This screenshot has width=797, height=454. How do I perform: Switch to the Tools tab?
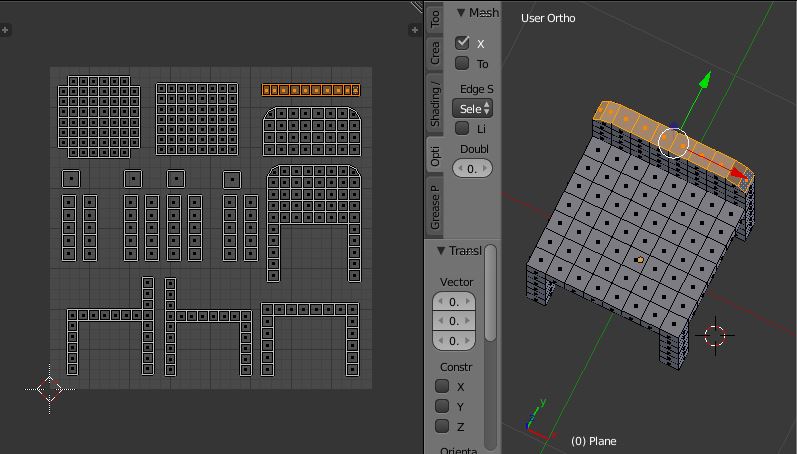click(435, 19)
